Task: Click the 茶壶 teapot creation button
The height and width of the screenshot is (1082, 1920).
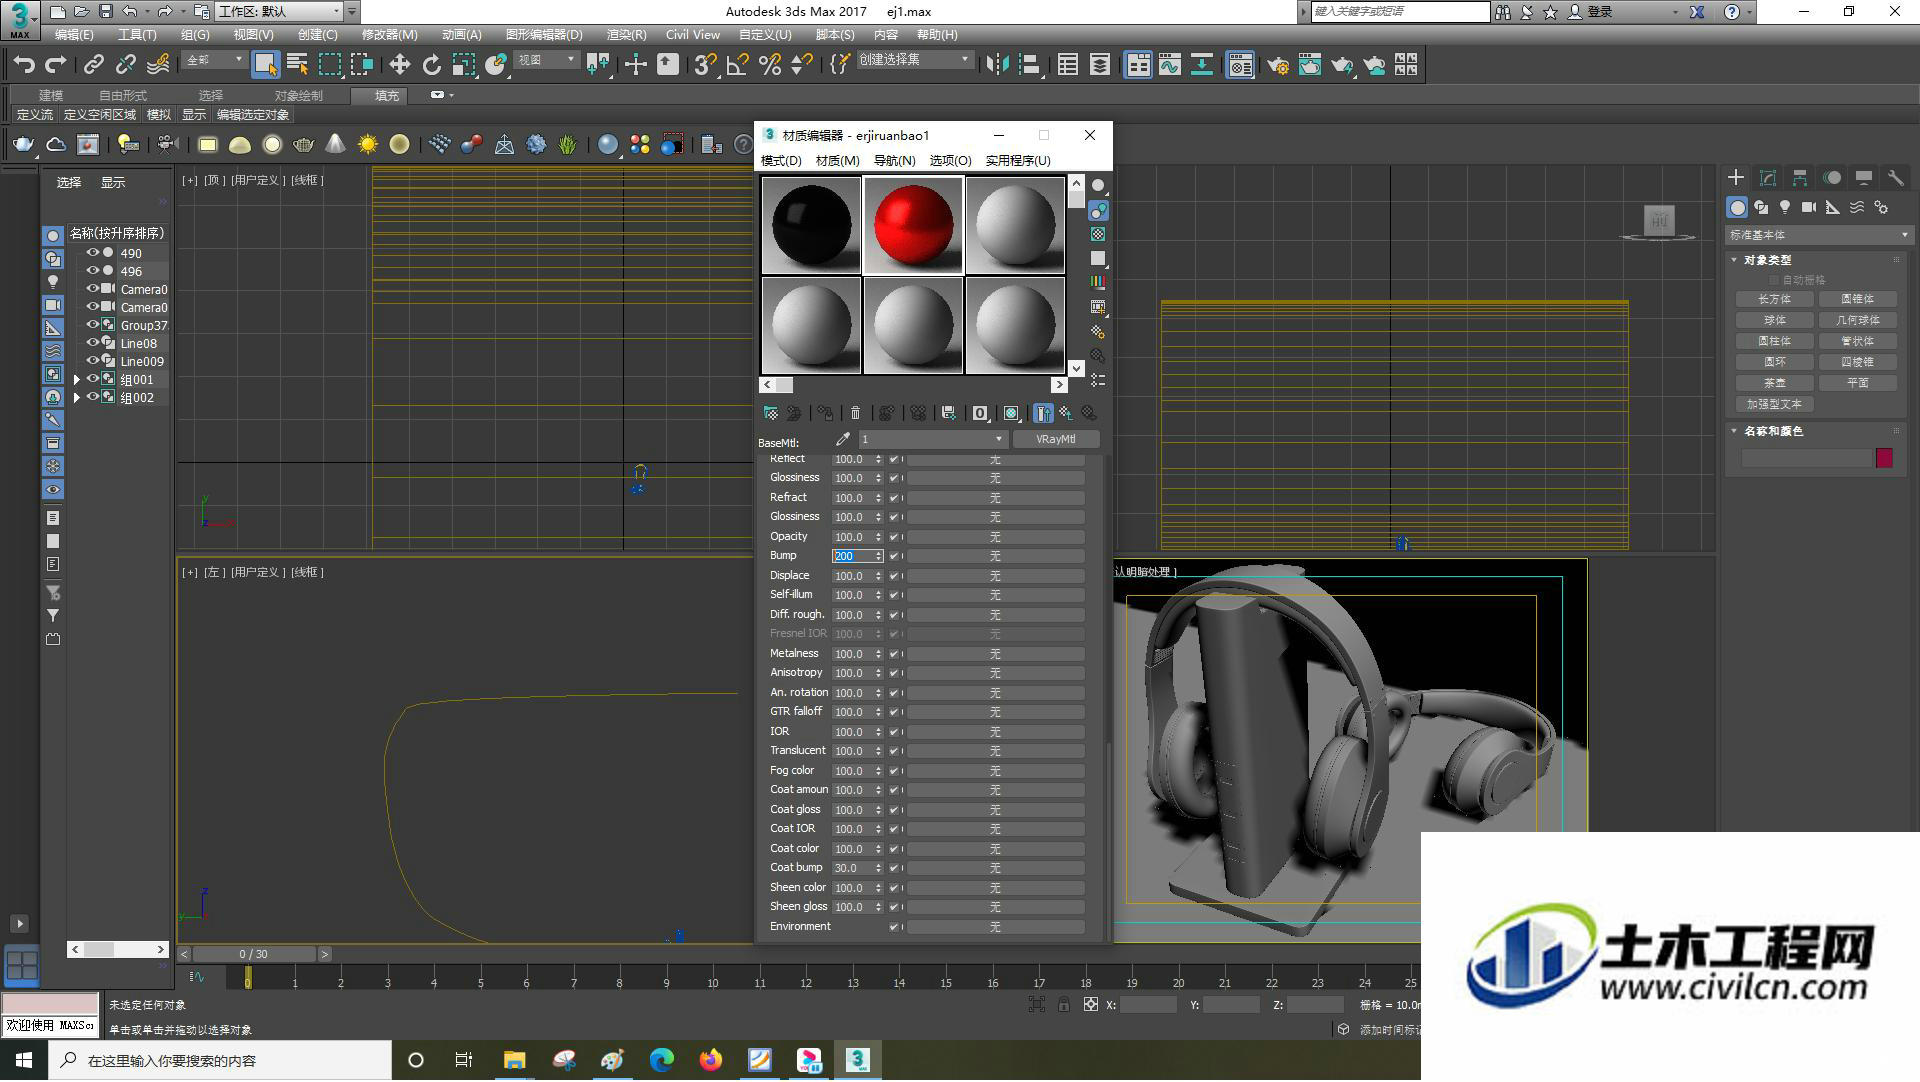Action: point(1774,383)
